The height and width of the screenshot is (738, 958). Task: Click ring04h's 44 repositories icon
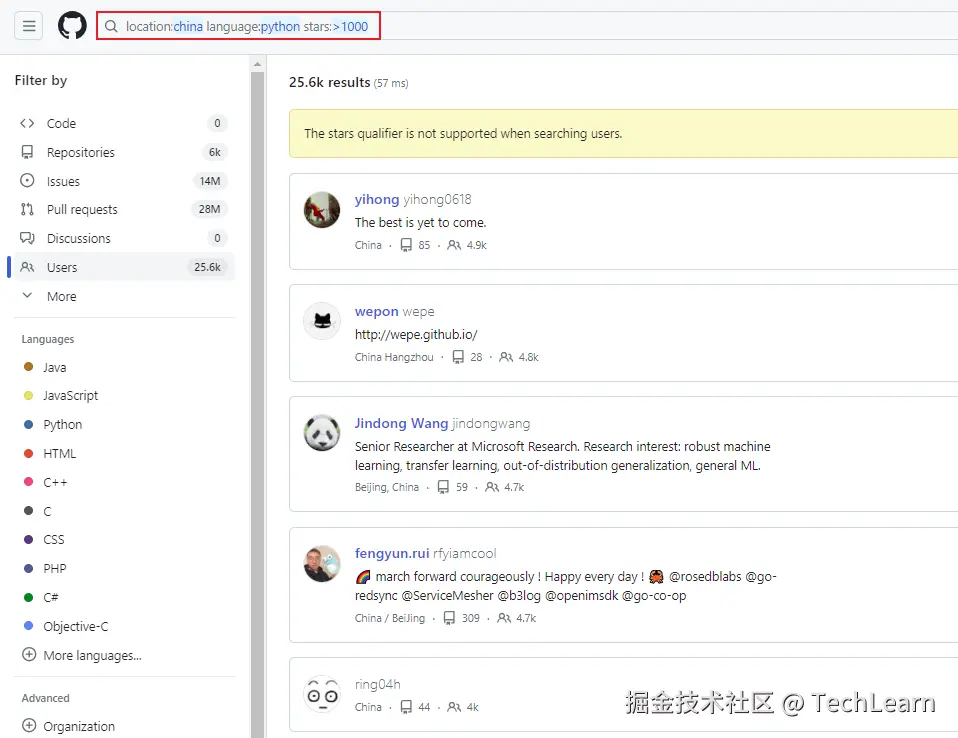tap(406, 707)
